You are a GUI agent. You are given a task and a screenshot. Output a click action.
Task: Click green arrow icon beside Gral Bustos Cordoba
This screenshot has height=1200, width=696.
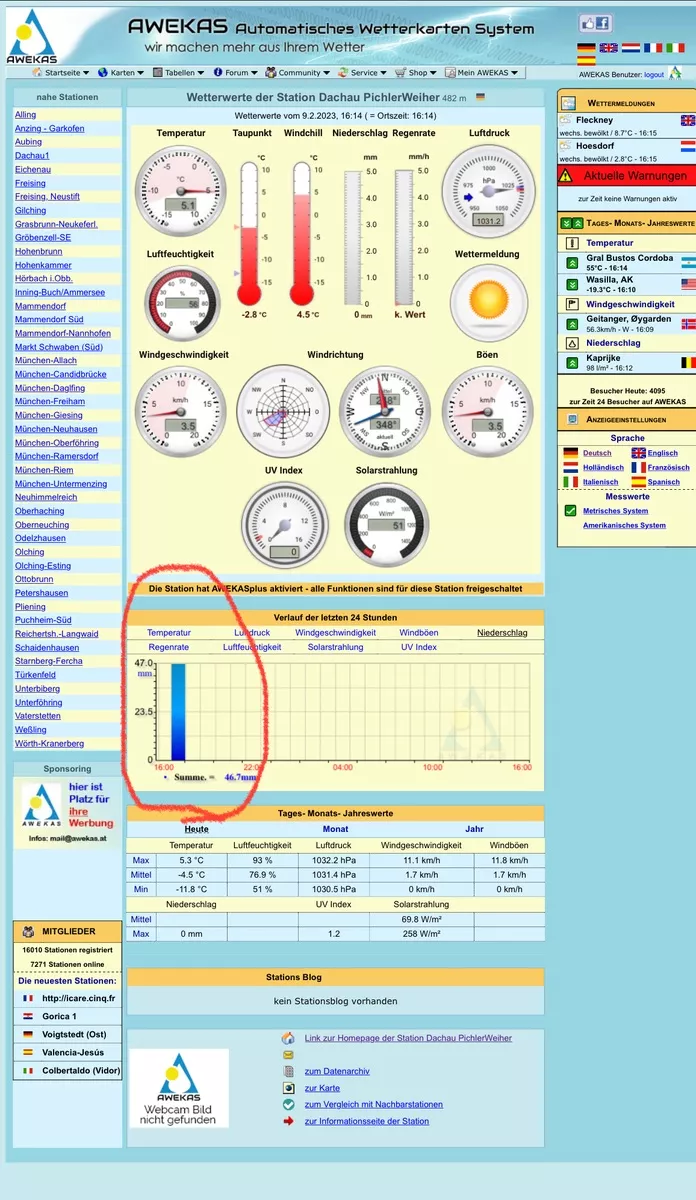[572, 263]
